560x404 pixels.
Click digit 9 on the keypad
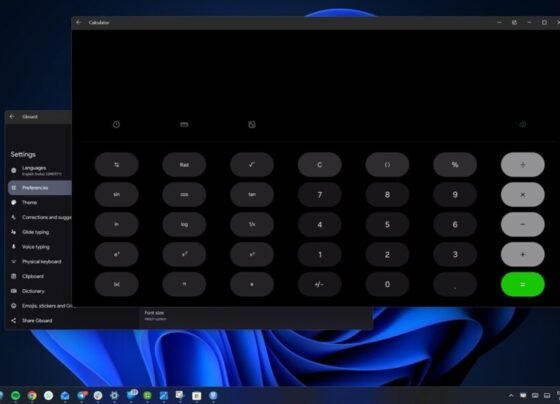click(x=455, y=195)
